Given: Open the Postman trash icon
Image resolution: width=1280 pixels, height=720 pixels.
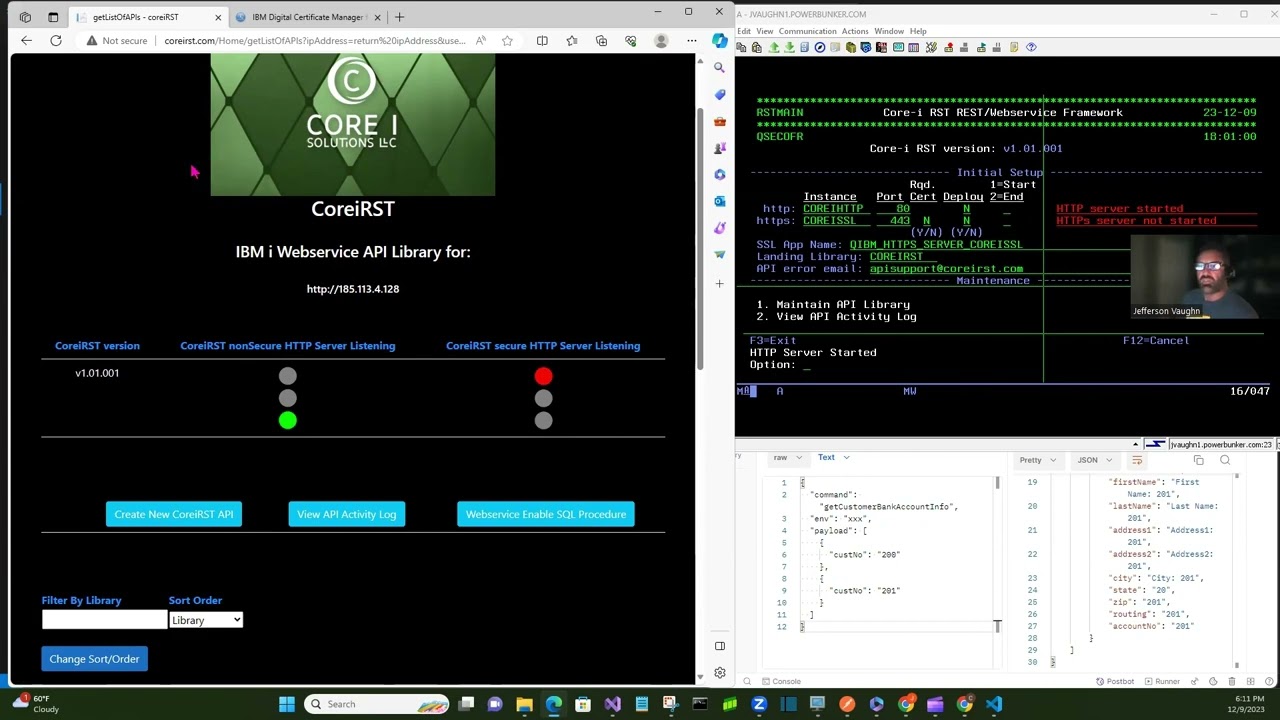Looking at the screenshot, I should click(1234, 681).
